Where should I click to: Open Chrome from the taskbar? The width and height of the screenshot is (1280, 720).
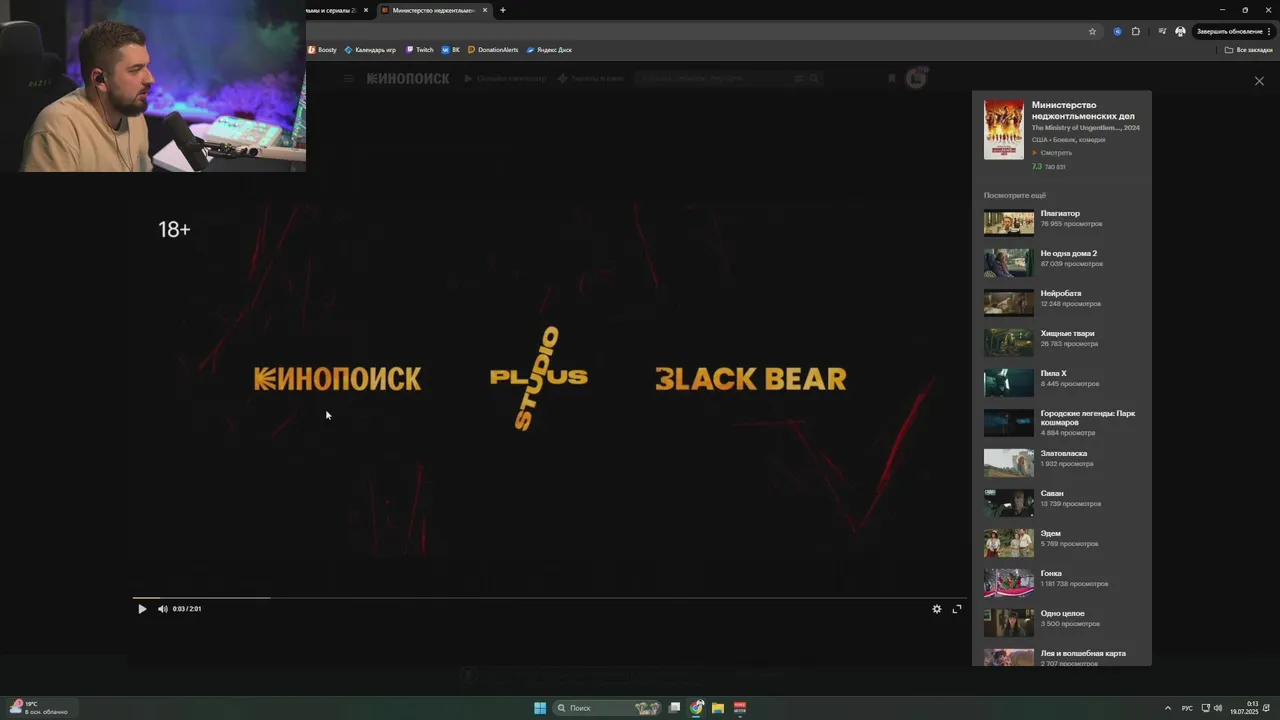pos(697,708)
